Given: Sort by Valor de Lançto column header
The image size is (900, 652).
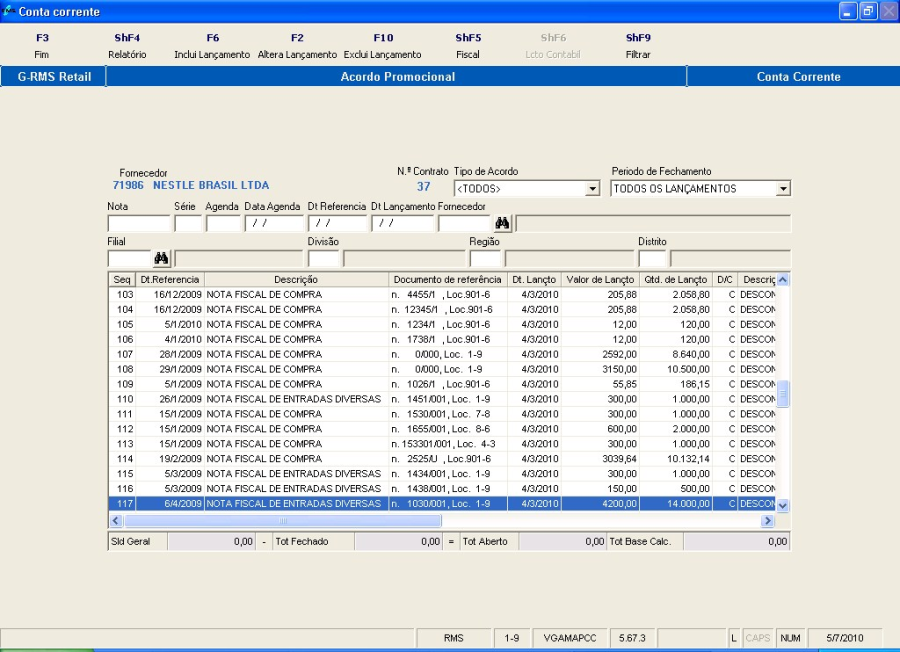Looking at the screenshot, I should coord(599,280).
